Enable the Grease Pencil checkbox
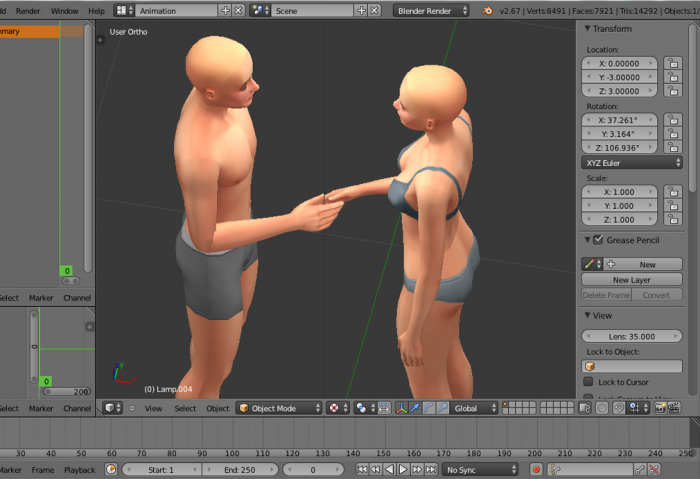Screen dimensions: 700x479 598,240
